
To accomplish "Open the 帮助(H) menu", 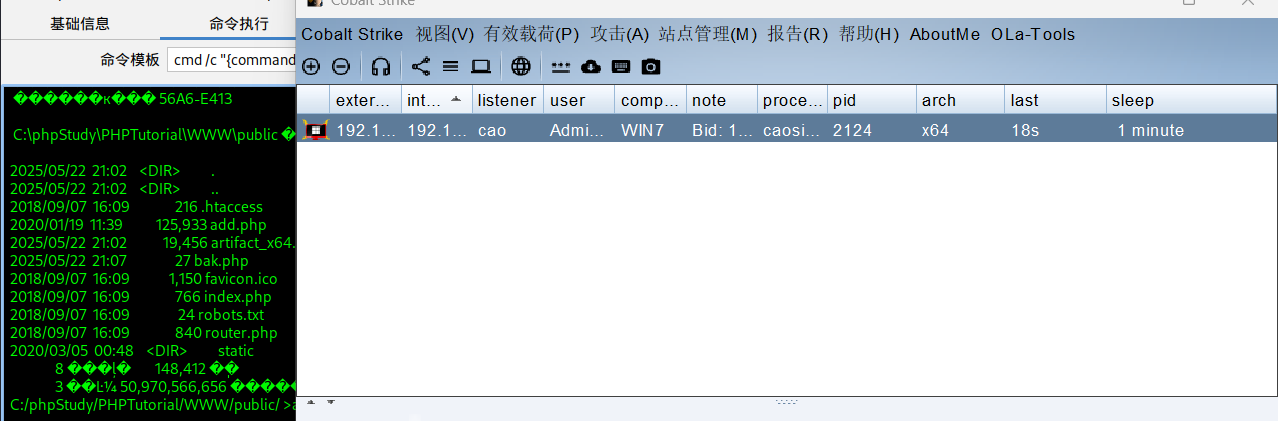I will (x=869, y=34).
